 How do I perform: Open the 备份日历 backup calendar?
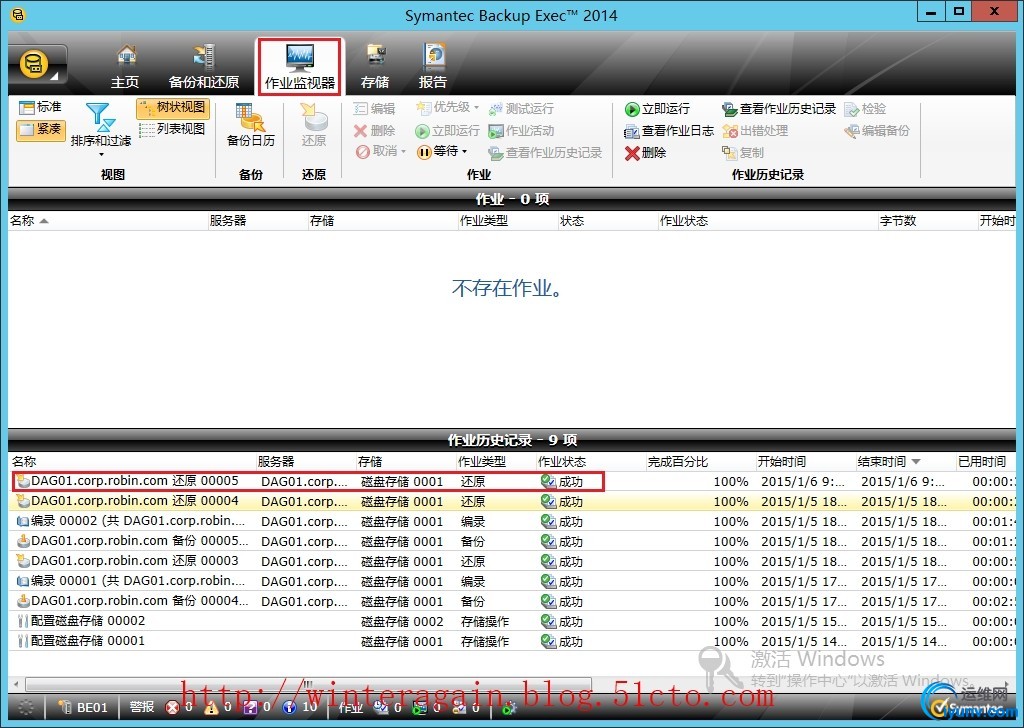(250, 125)
